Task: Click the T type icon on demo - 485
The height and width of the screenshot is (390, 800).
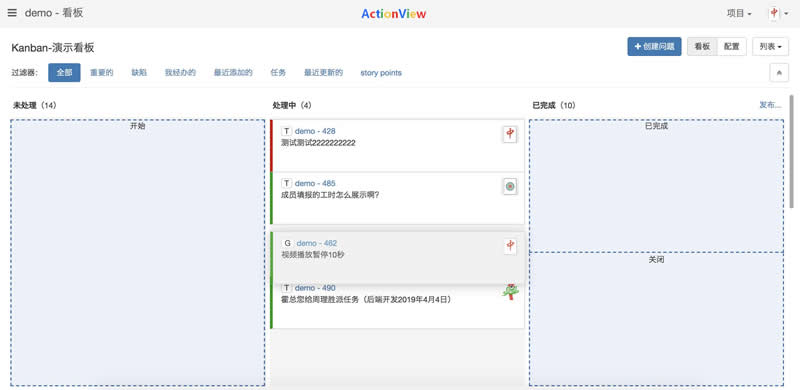Action: (287, 183)
